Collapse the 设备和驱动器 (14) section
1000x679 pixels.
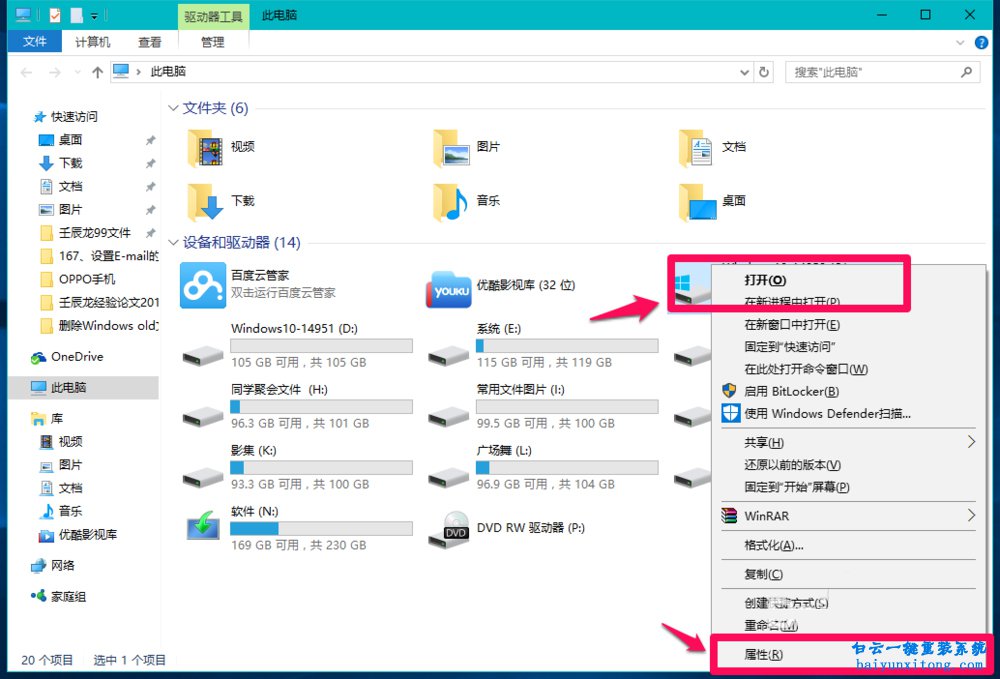pyautogui.click(x=173, y=241)
